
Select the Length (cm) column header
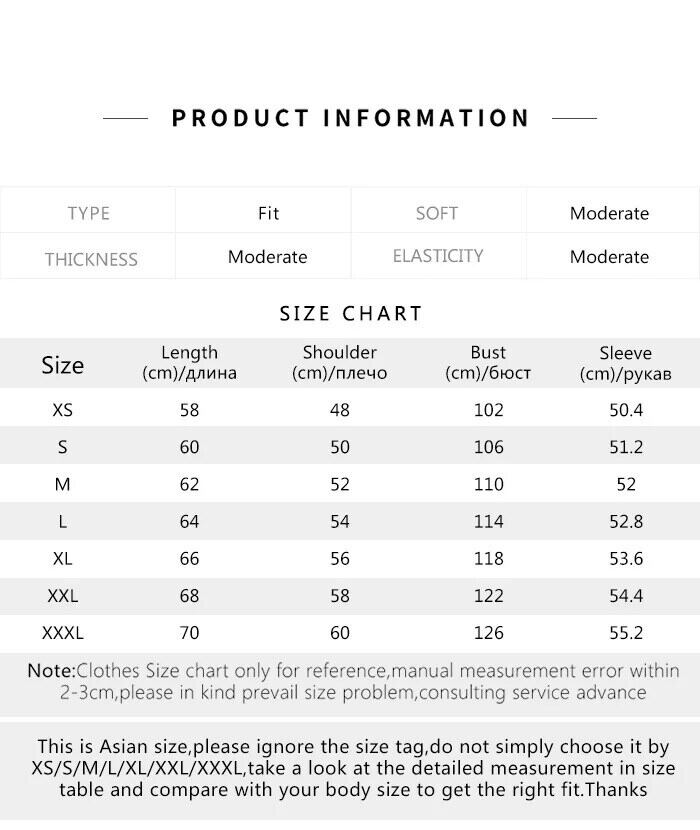(189, 363)
